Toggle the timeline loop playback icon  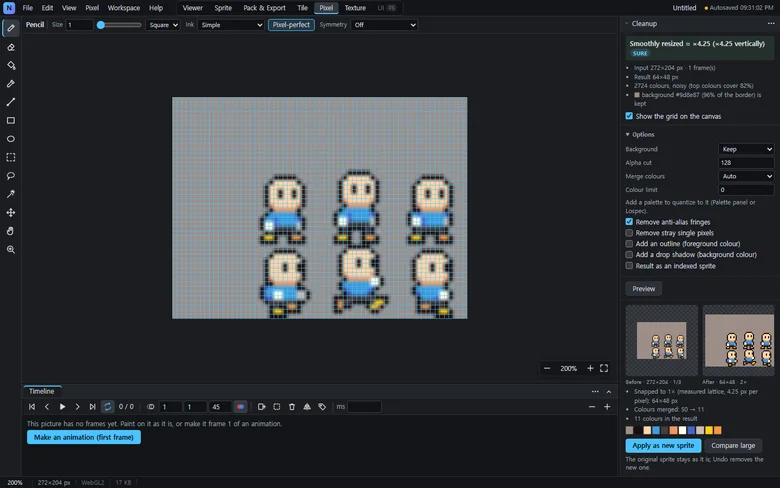pos(107,406)
